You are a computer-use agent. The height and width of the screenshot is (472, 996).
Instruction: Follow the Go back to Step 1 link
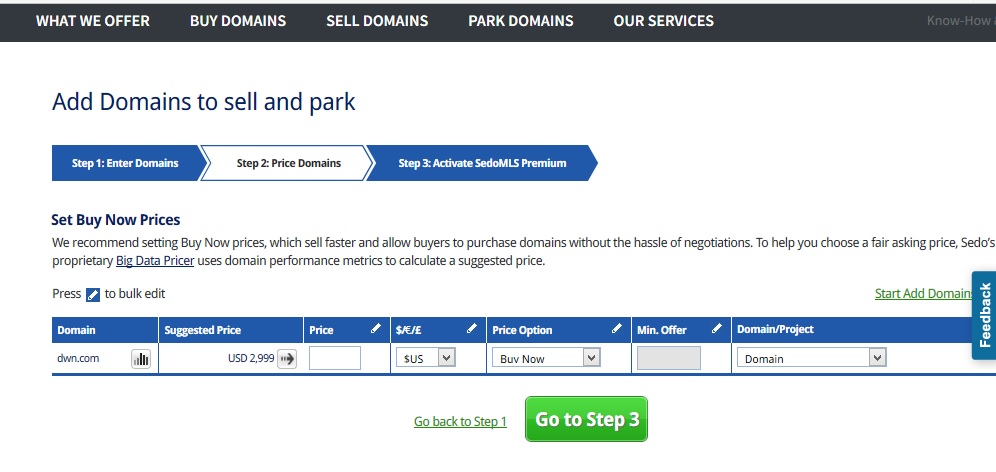pos(460,422)
